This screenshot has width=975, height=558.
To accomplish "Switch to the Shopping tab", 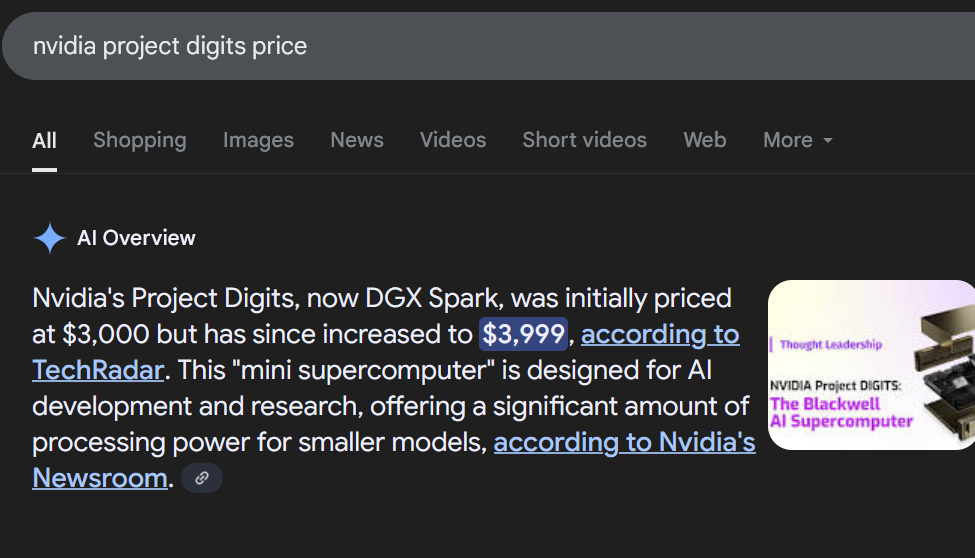I will pos(140,140).
